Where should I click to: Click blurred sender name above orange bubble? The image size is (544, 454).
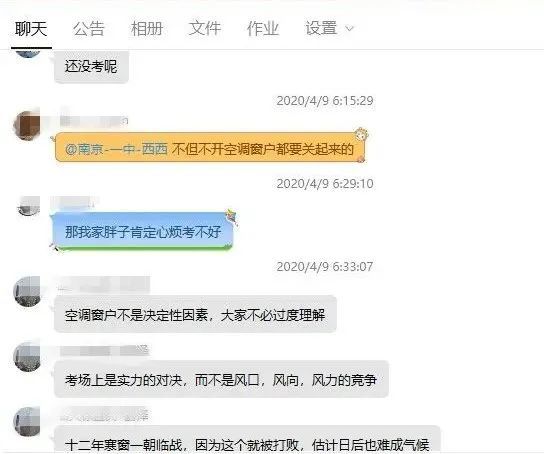94,121
